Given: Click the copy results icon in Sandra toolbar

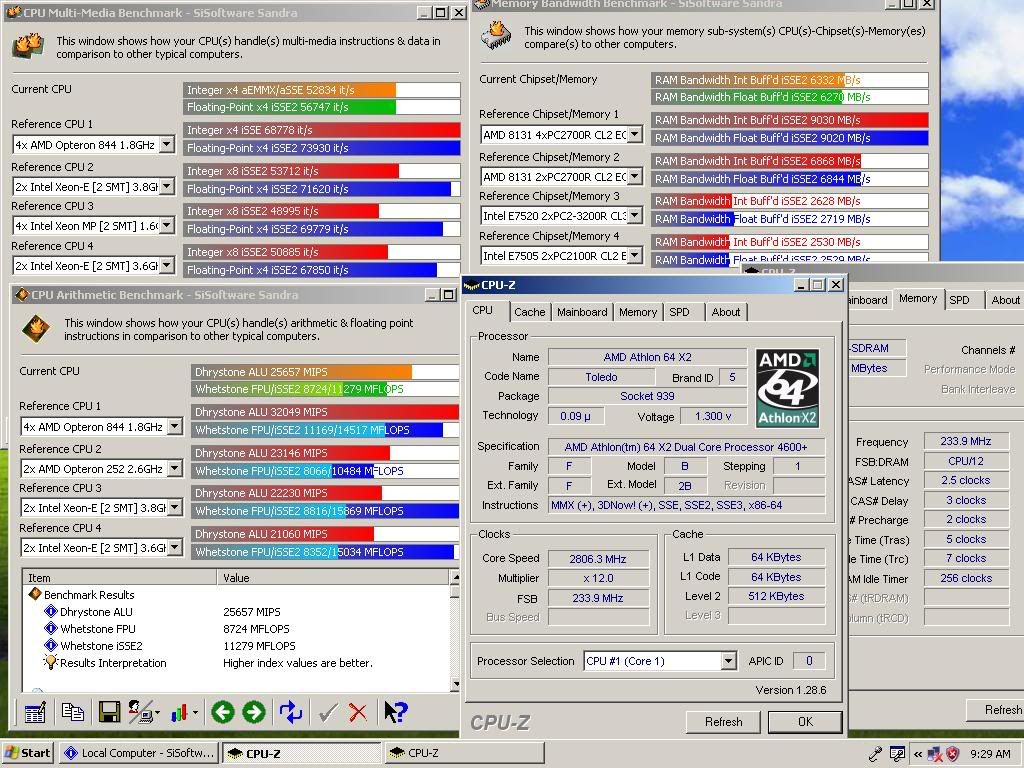Looking at the screenshot, I should coord(72,712).
